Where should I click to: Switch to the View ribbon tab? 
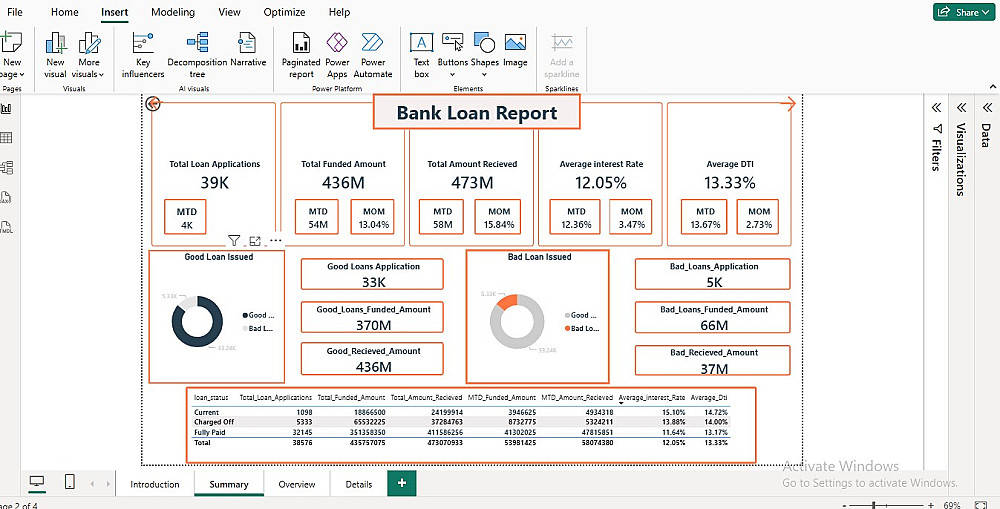point(230,12)
